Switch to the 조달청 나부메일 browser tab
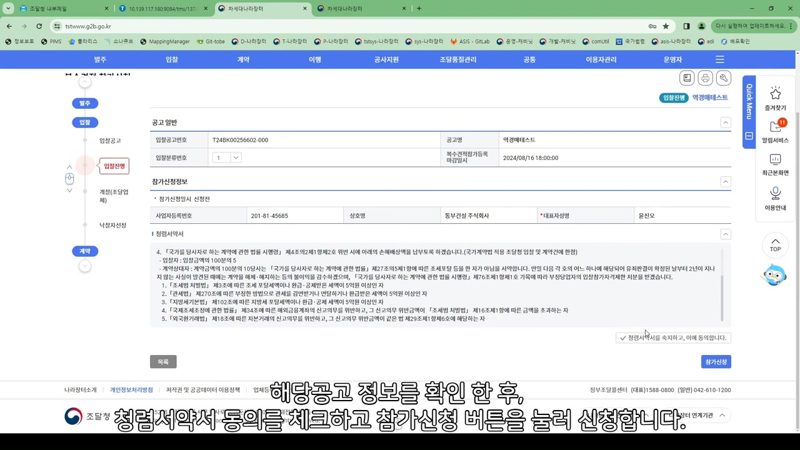This screenshot has height=450, width=800. 63,9
